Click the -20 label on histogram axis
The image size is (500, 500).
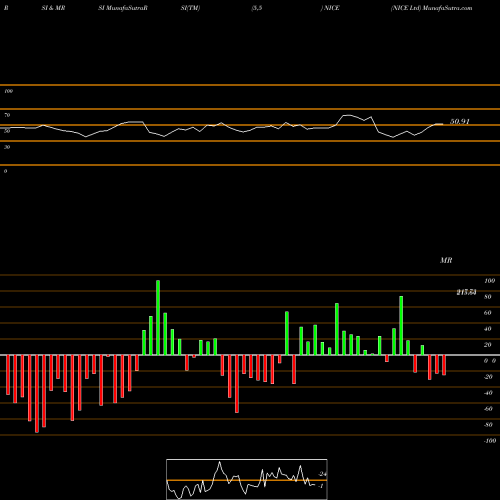(x=488, y=377)
